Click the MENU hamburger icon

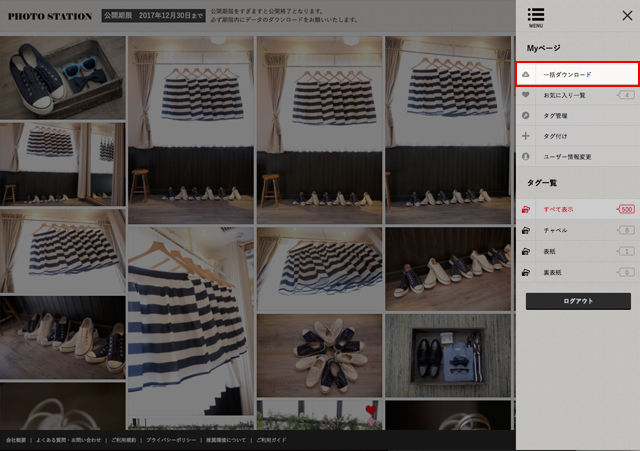(x=536, y=16)
